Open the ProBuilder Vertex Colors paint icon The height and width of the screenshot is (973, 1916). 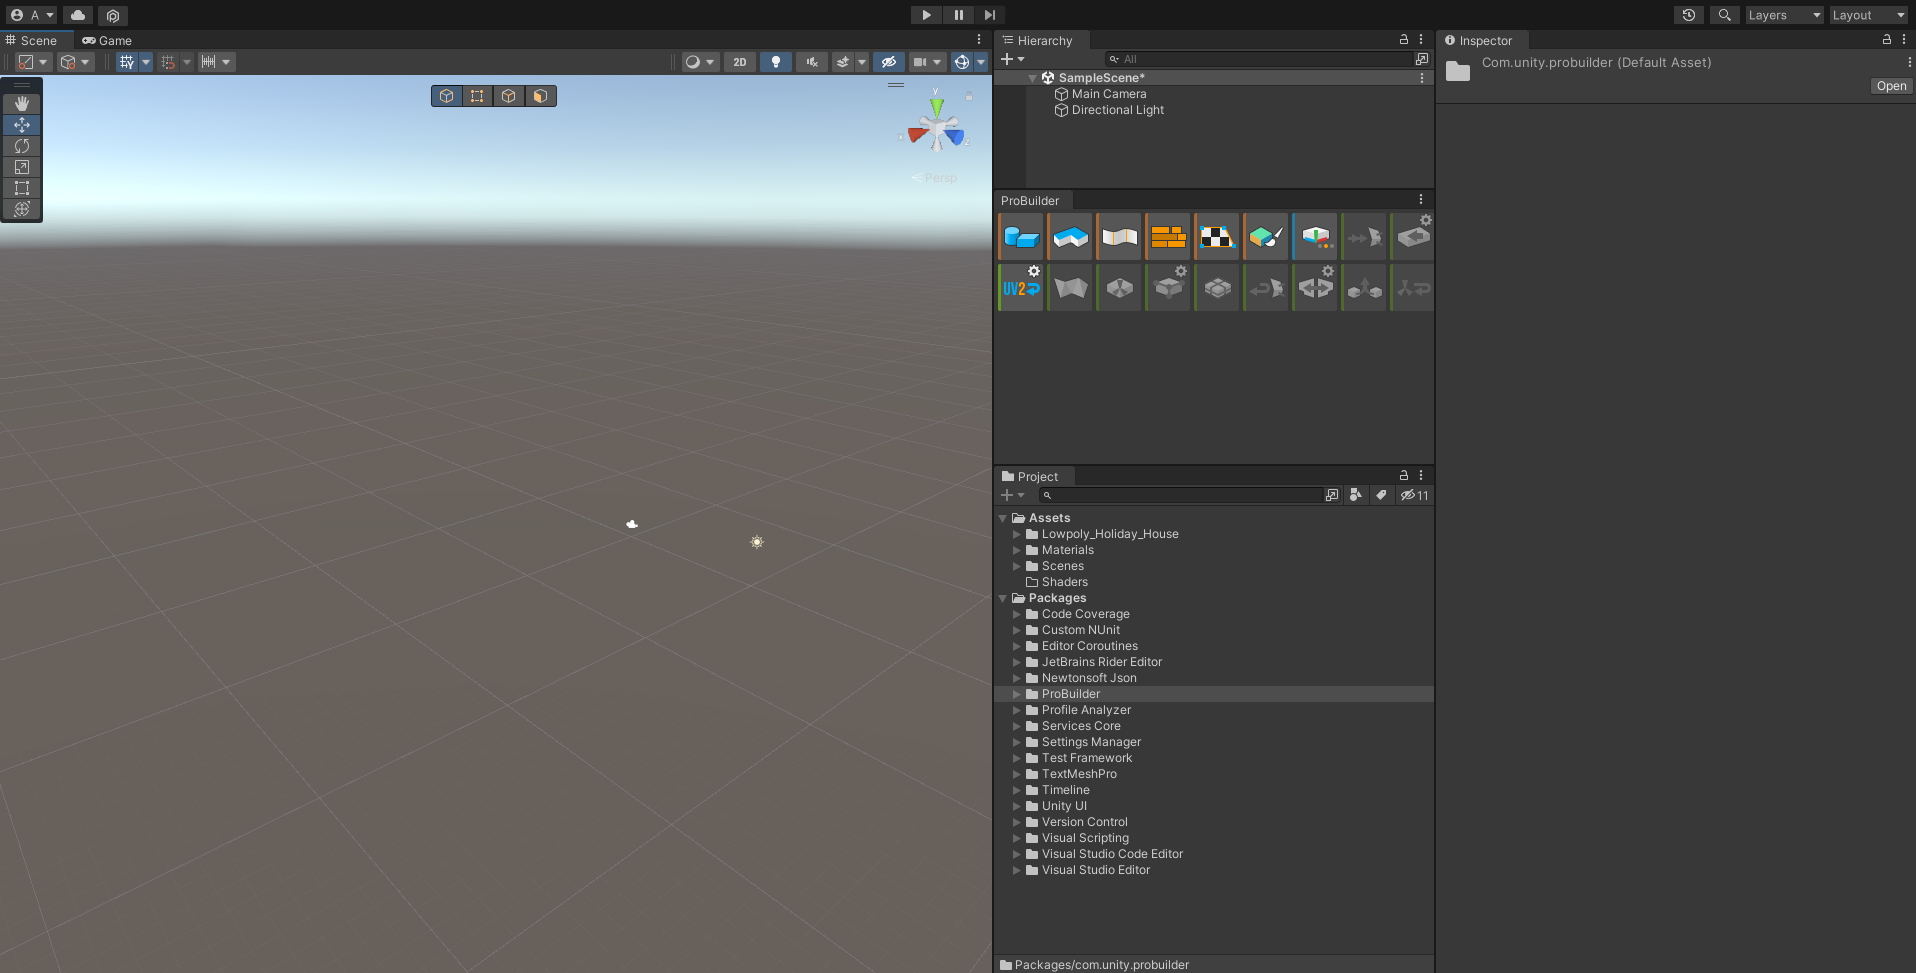click(x=1265, y=237)
